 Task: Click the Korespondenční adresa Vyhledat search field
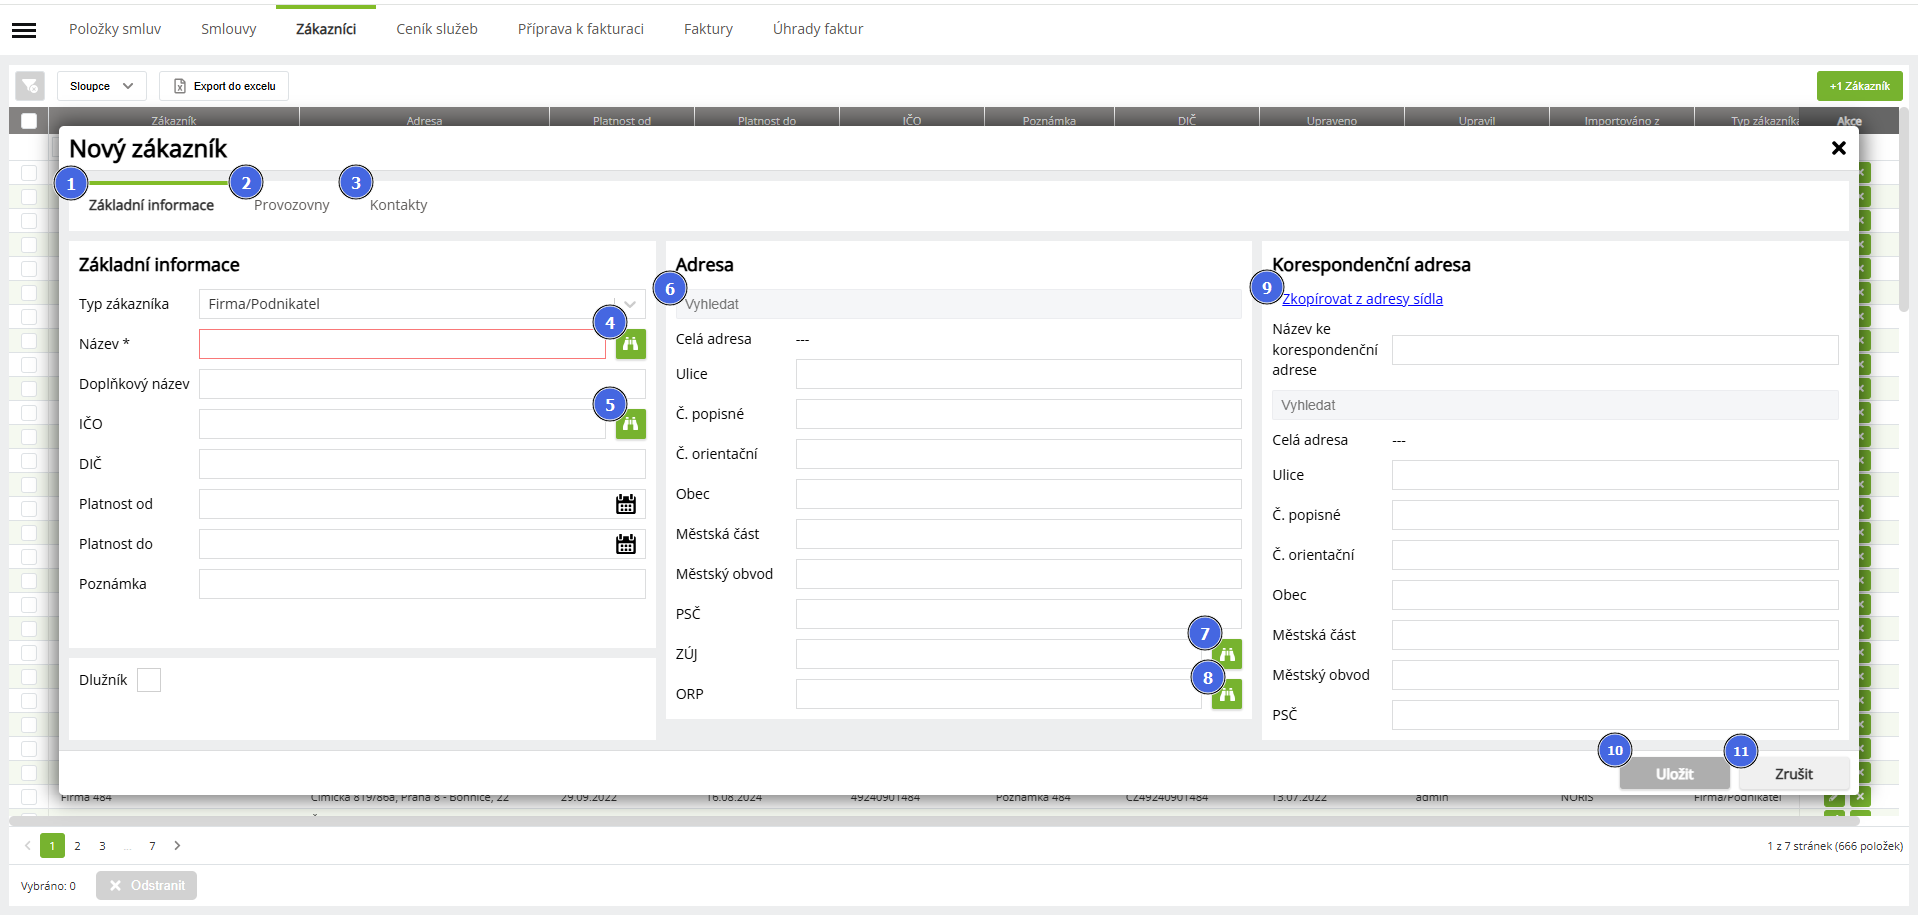click(x=1555, y=405)
